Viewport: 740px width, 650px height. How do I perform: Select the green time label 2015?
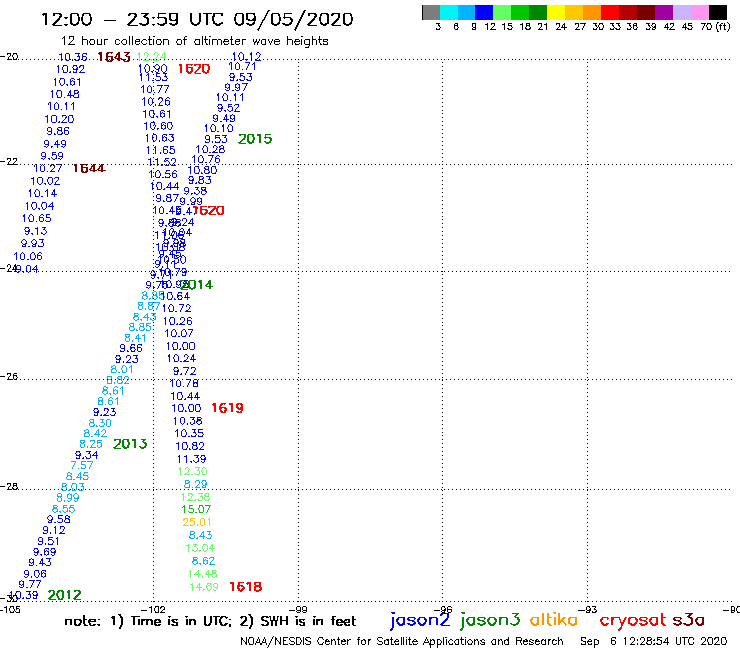[x=255, y=139]
